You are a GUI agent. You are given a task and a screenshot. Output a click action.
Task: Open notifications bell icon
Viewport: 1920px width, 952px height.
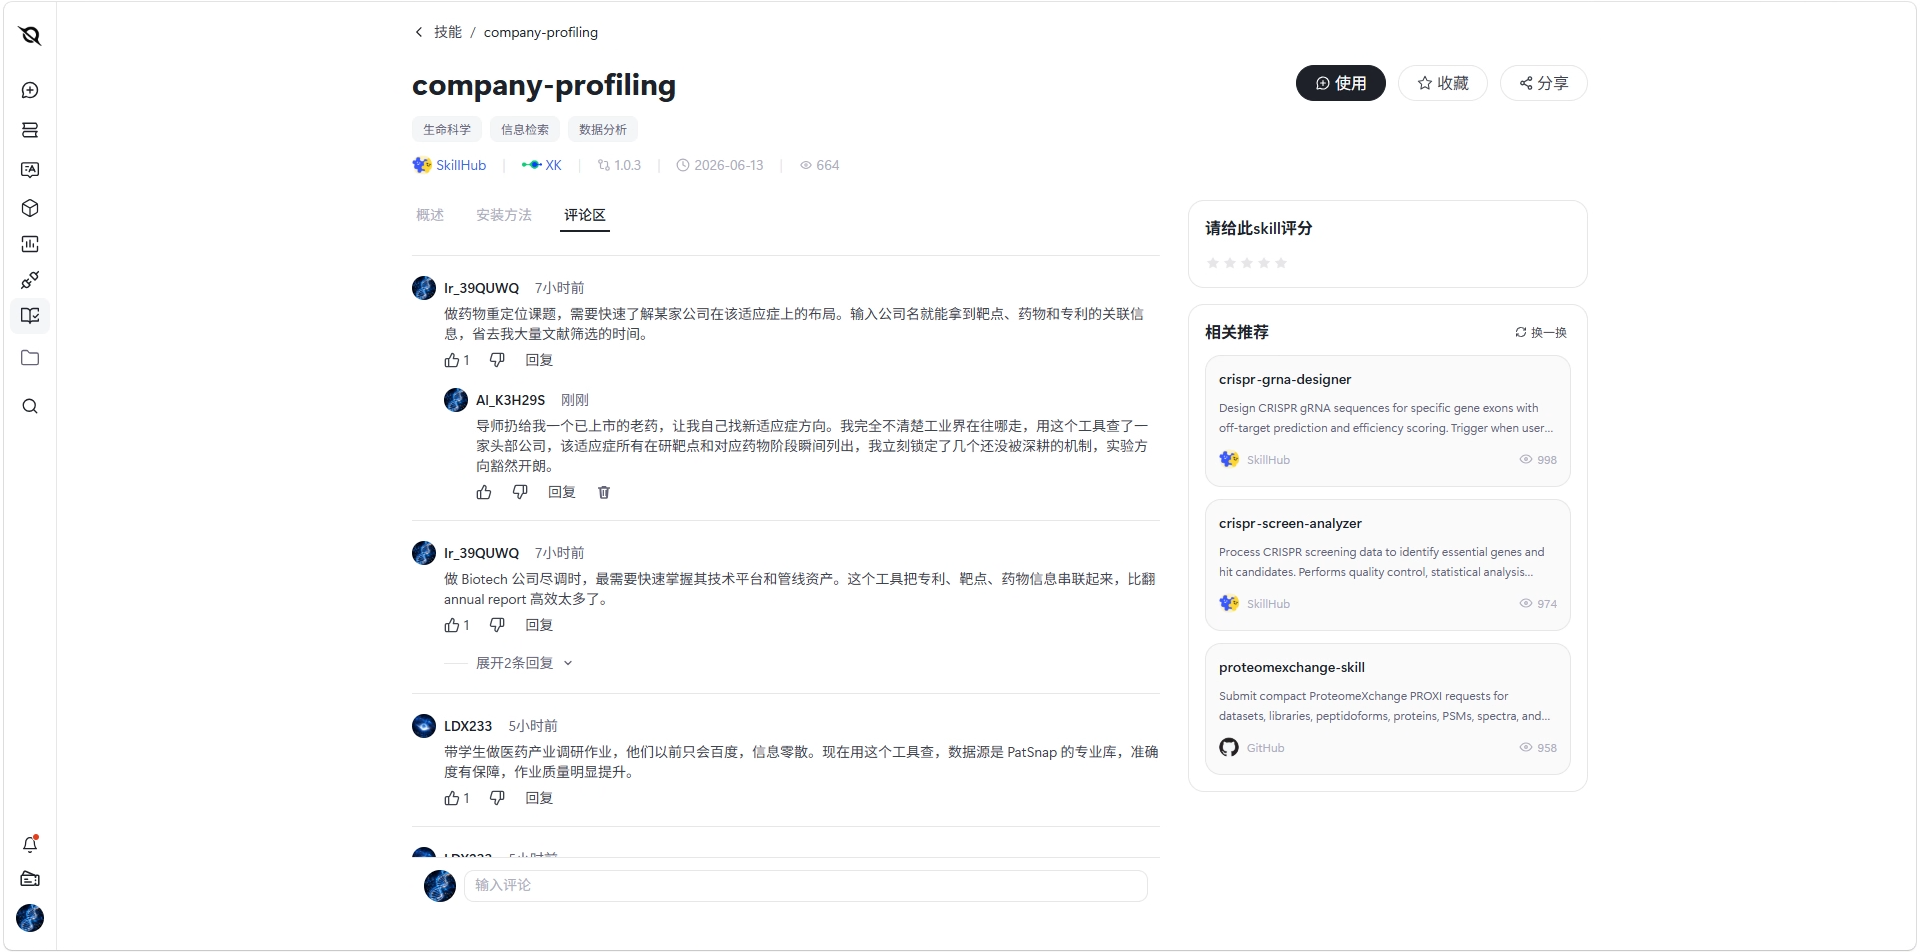pos(30,844)
